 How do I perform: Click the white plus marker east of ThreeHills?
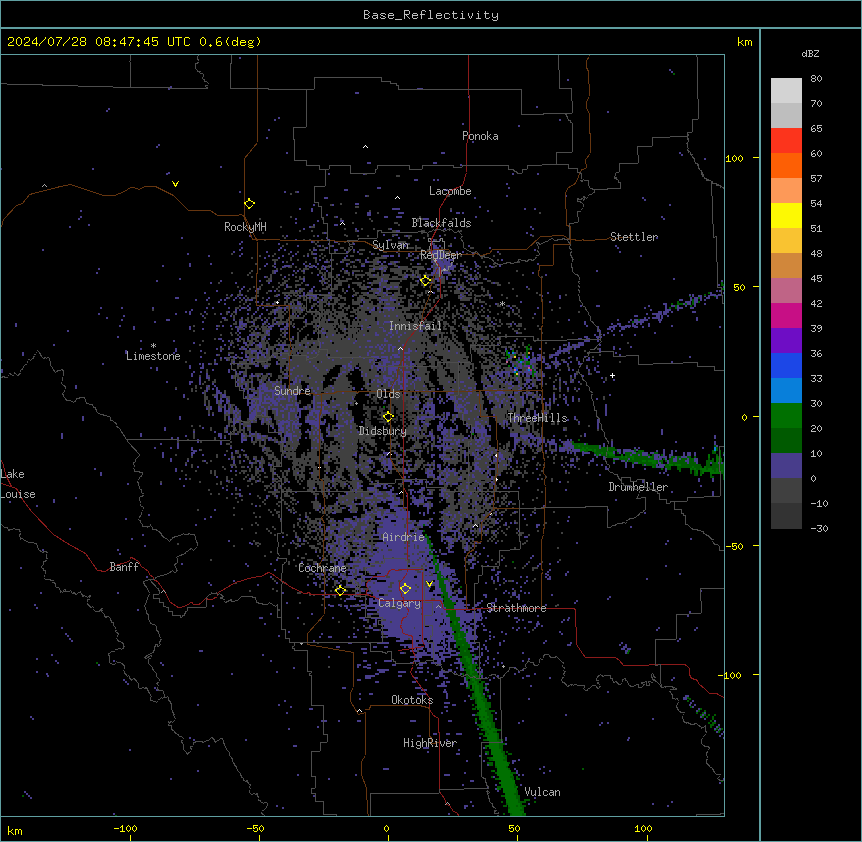tap(612, 376)
